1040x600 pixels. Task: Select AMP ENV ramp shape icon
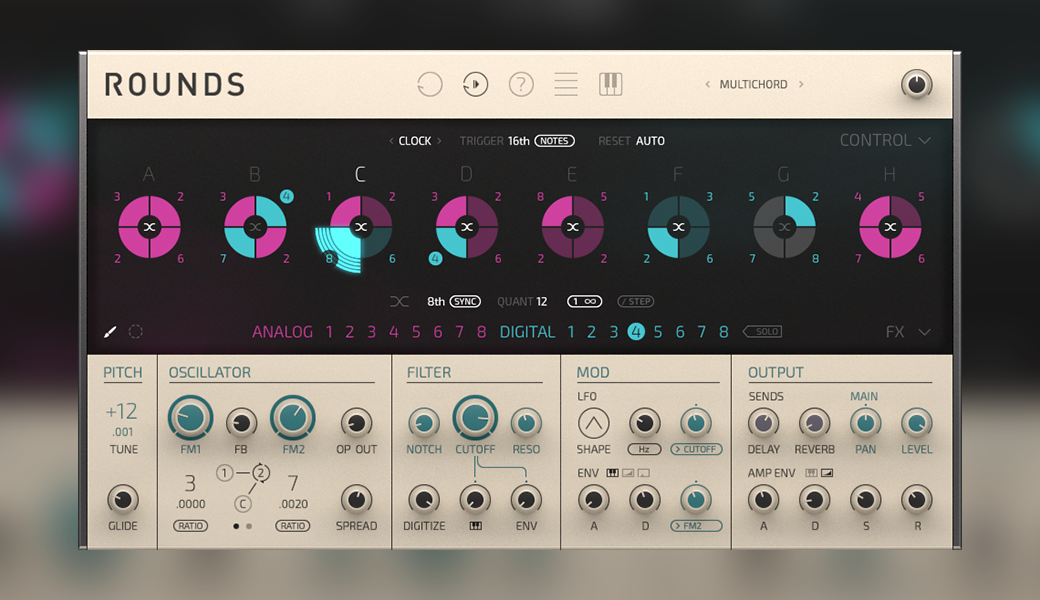click(x=827, y=473)
